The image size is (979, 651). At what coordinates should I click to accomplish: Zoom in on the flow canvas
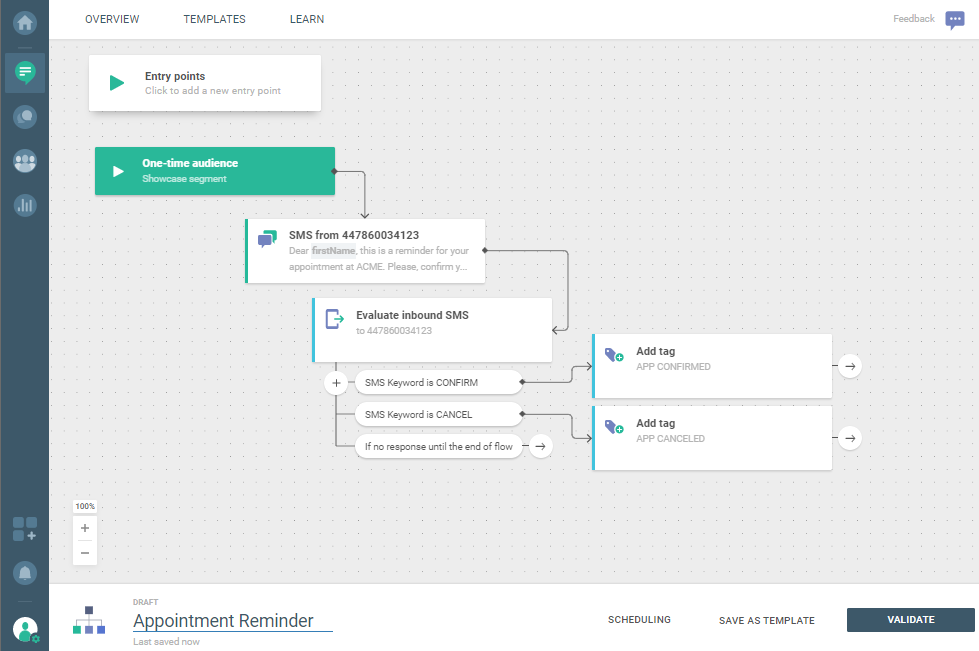[85, 528]
